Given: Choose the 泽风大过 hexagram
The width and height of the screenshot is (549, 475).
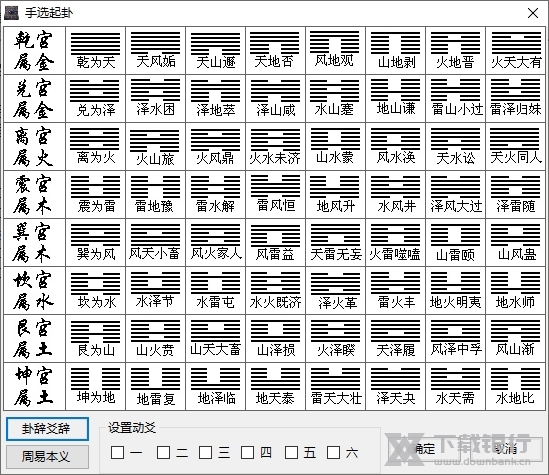Looking at the screenshot, I should point(455,195).
